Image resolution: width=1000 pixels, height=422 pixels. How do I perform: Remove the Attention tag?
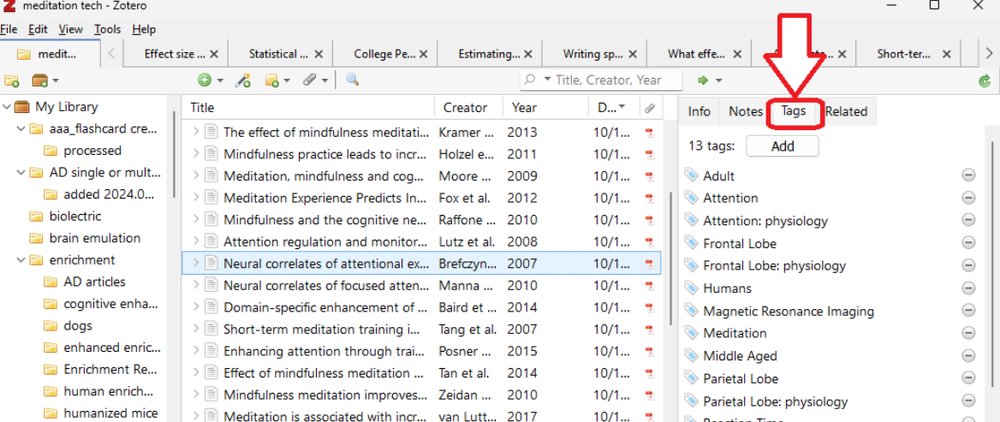[968, 198]
